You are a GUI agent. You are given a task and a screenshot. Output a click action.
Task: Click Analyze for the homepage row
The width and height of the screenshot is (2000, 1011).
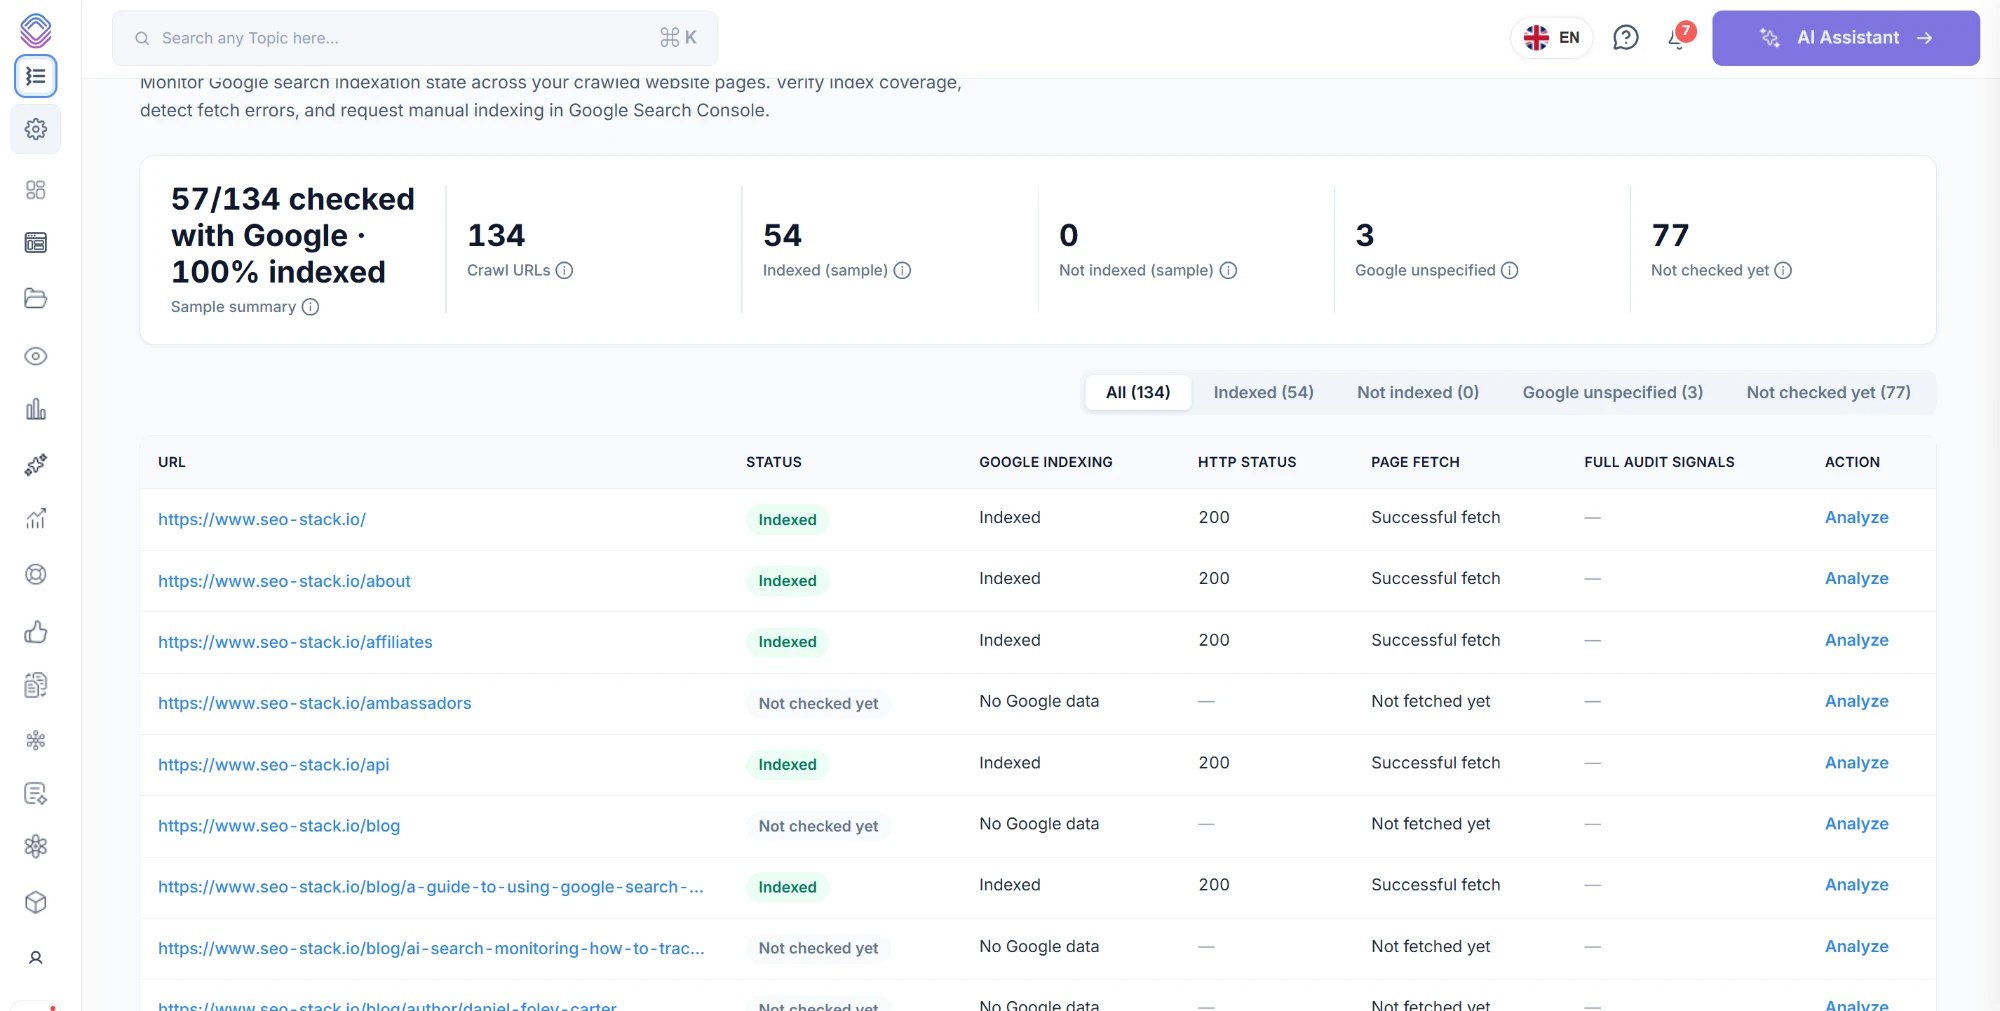(x=1856, y=517)
